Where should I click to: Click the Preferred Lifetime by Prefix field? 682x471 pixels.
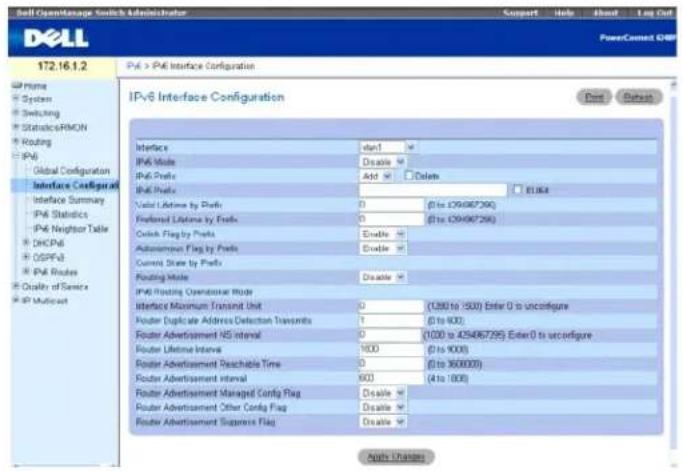pyautogui.click(x=391, y=219)
